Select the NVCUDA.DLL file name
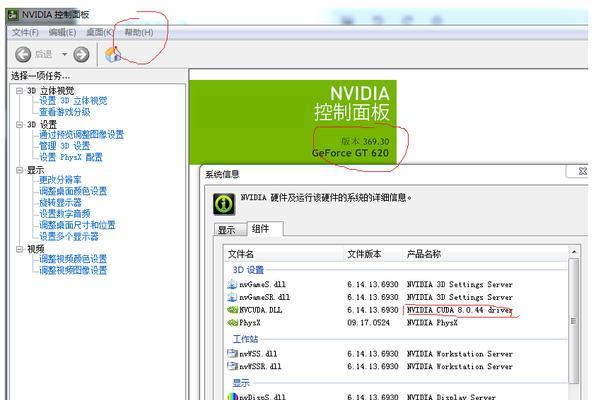 (261, 310)
